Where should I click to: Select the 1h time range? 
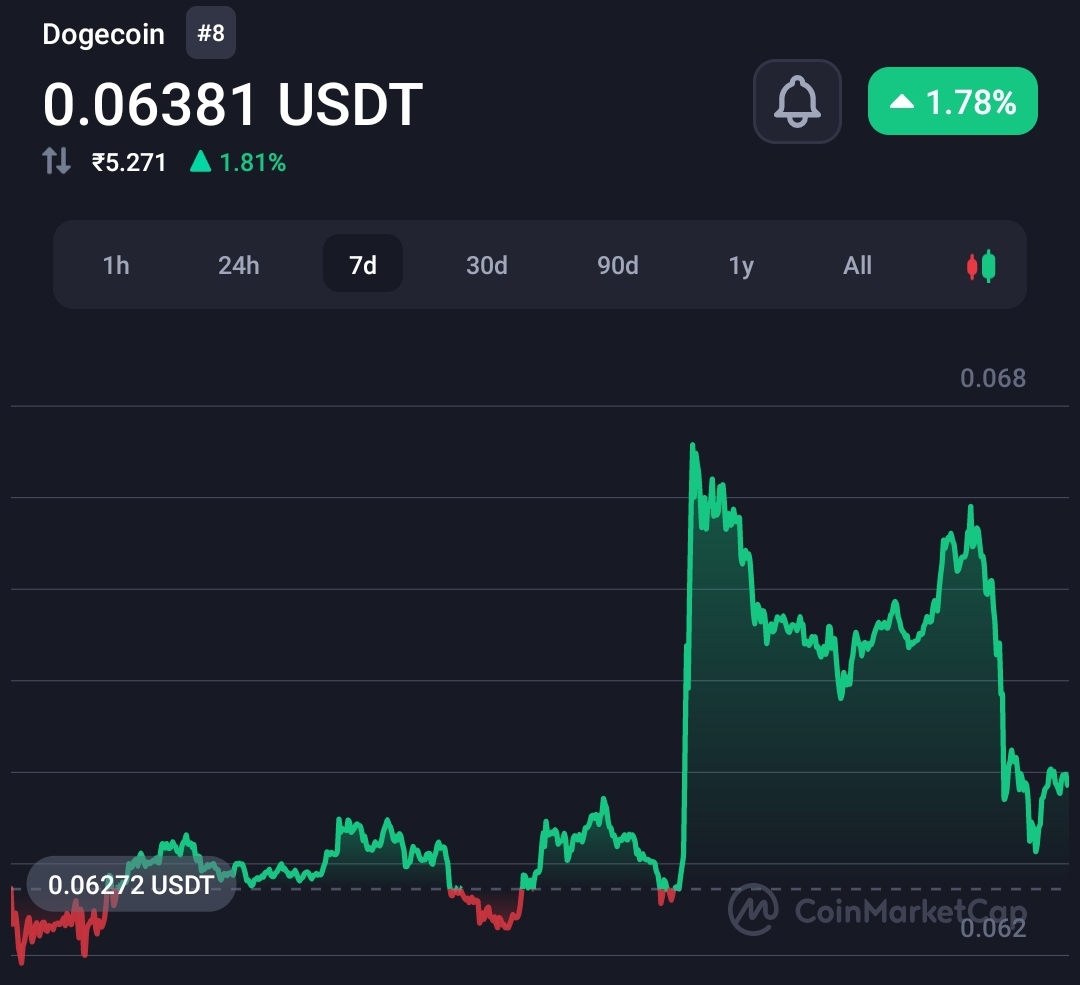[116, 265]
